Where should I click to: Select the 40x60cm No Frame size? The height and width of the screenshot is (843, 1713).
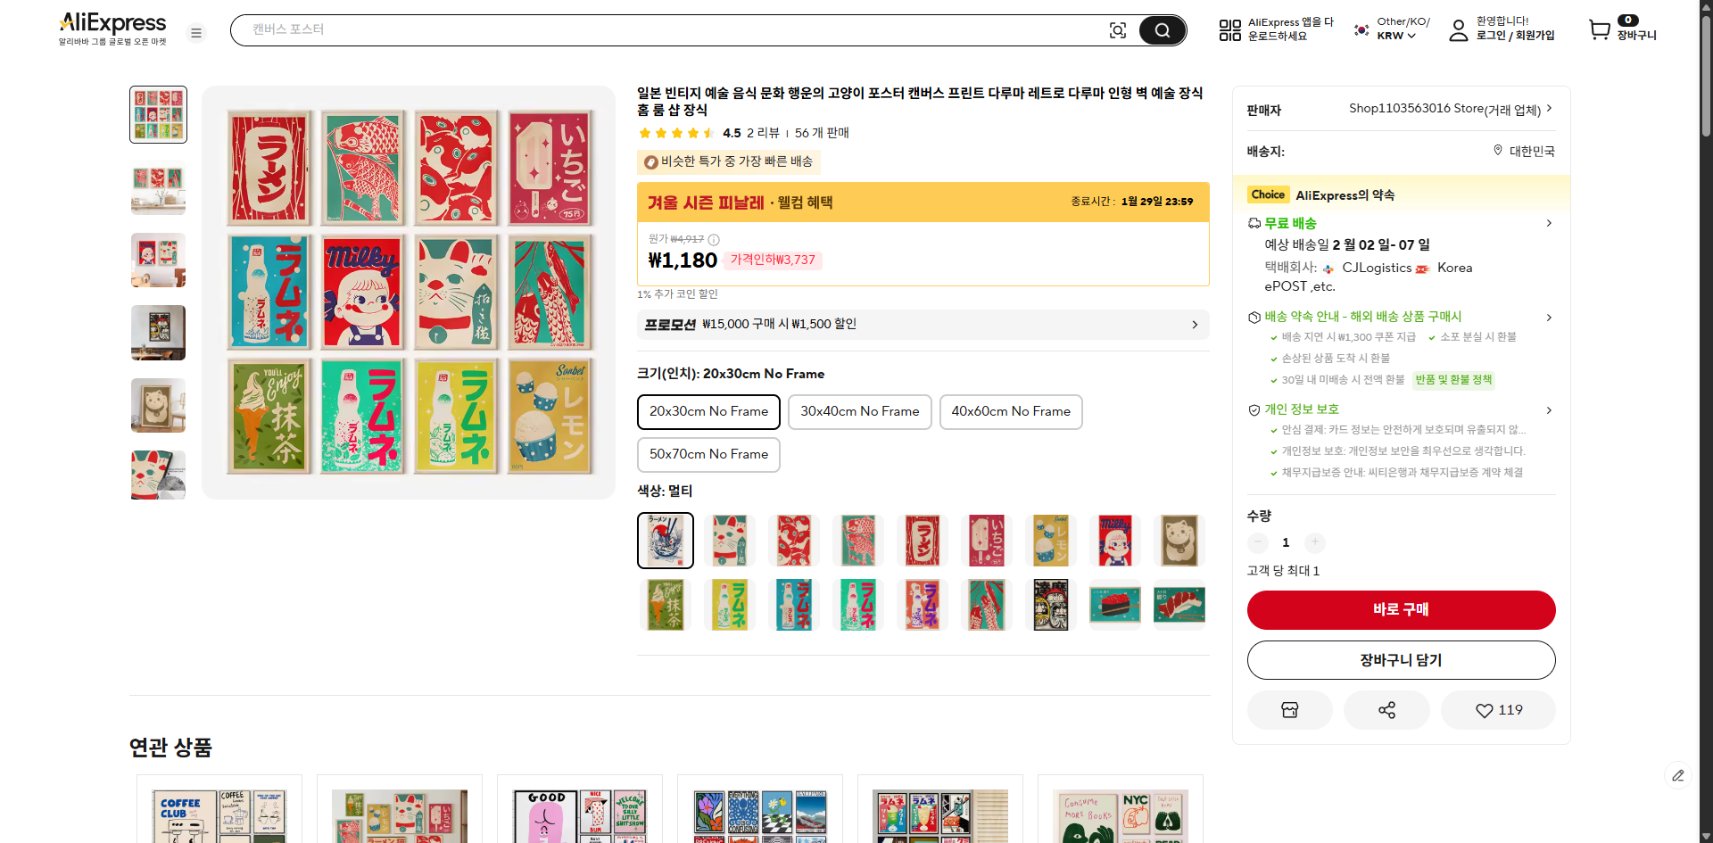1010,412
